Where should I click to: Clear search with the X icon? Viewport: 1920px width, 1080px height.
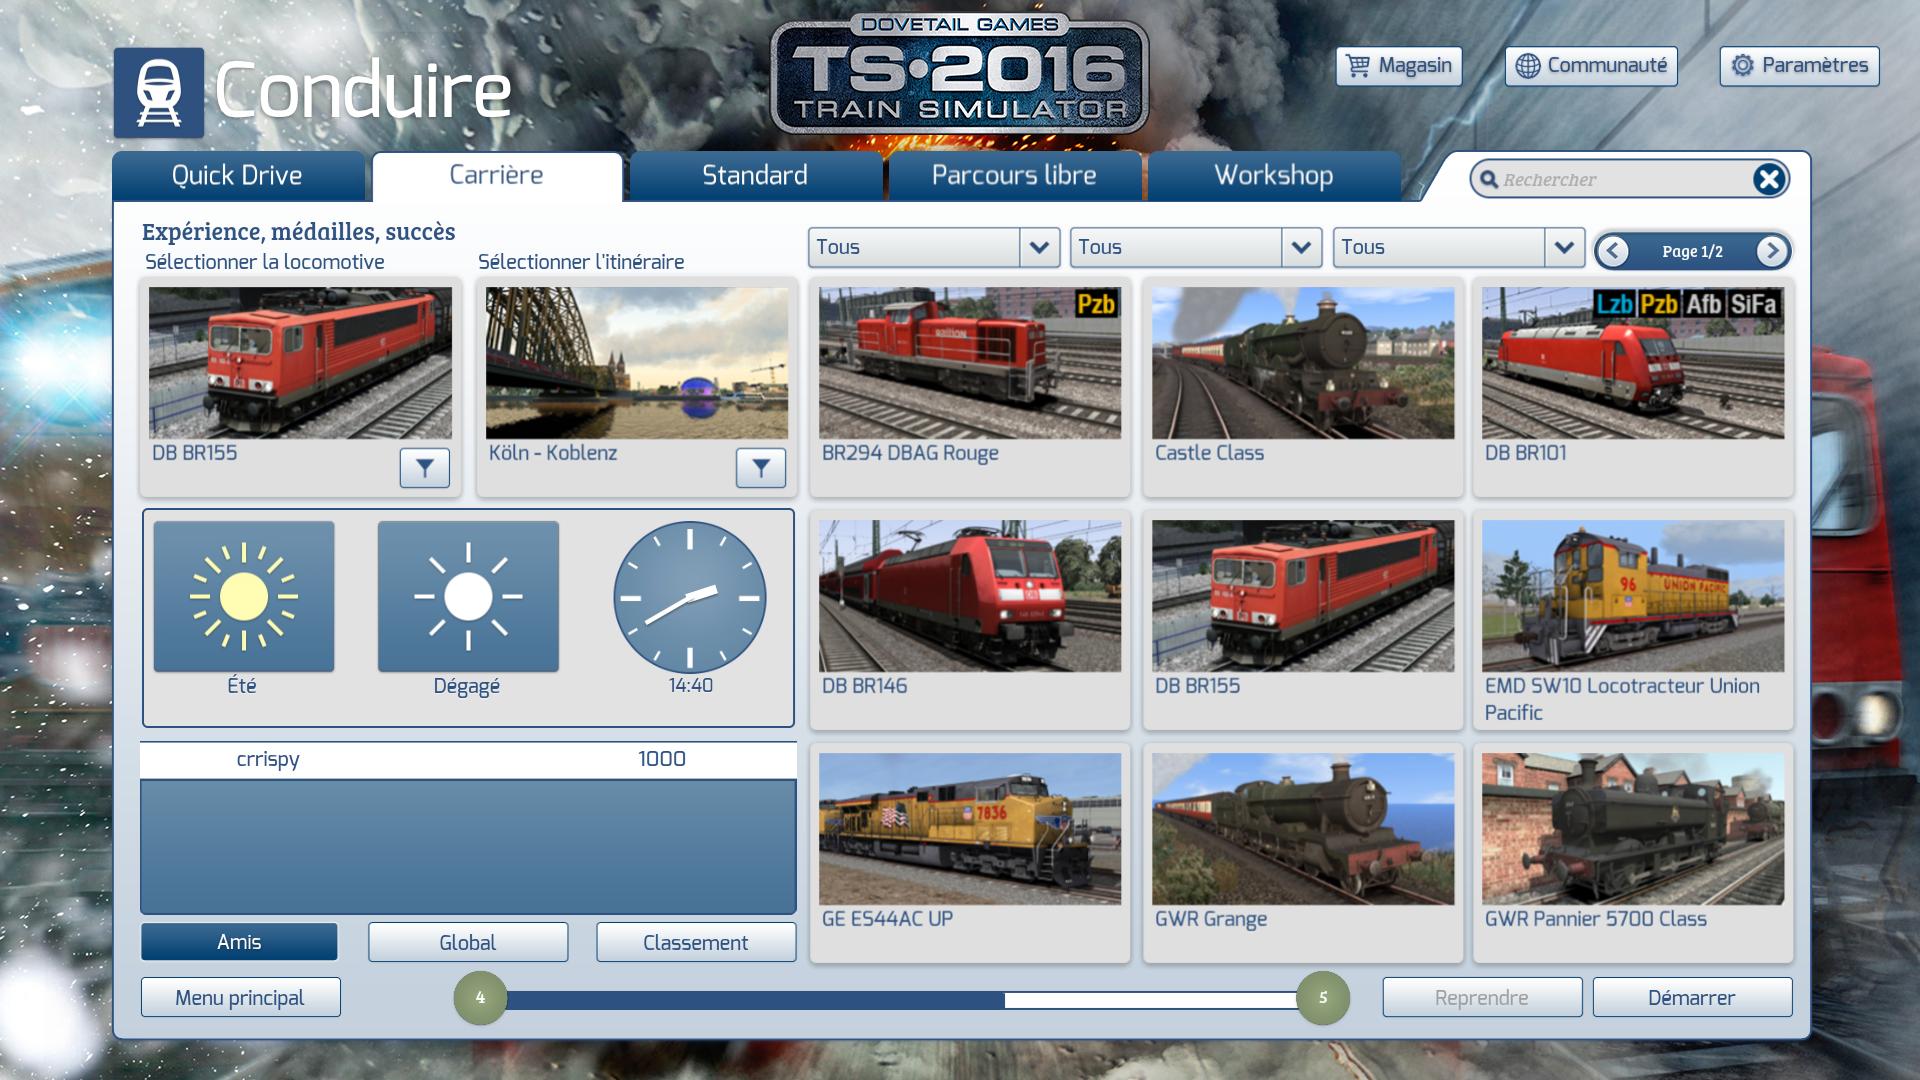click(1768, 179)
